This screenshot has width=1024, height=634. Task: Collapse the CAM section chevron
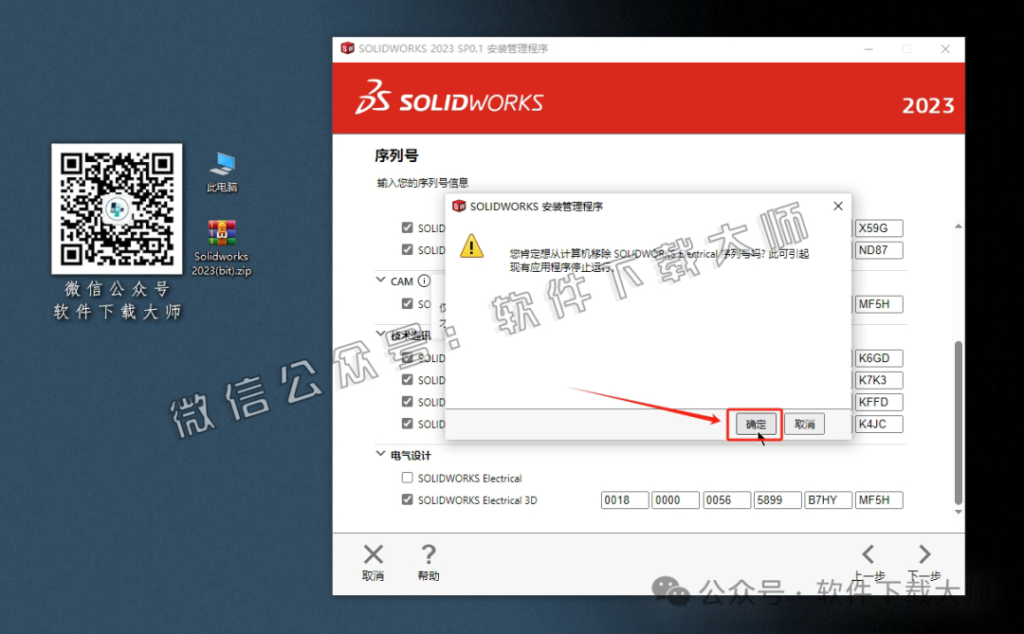(381, 281)
